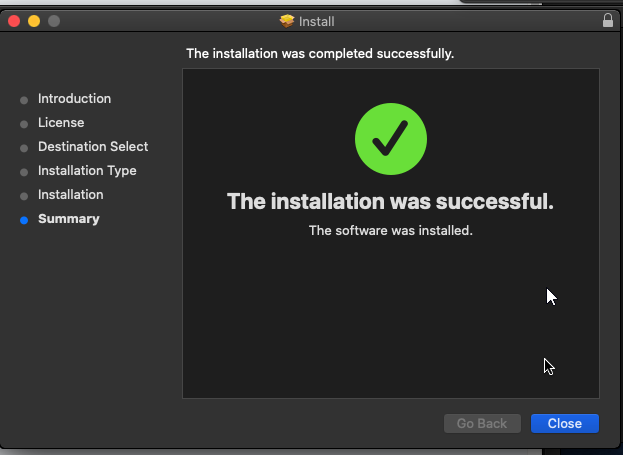
Task: Select the Installation step in sidebar
Action: click(x=70, y=195)
